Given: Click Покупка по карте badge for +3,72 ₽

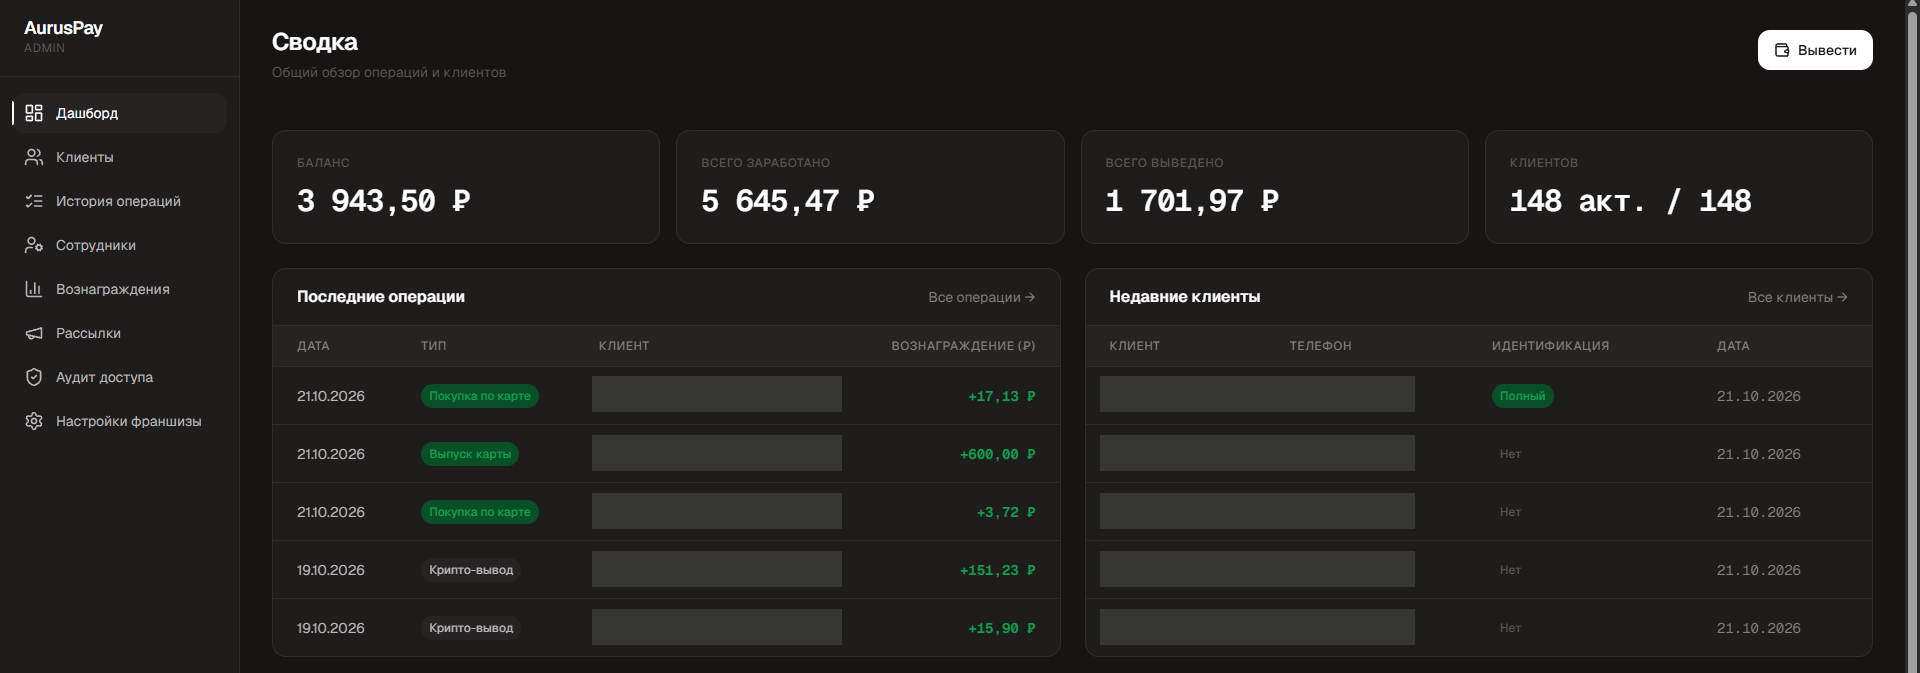Looking at the screenshot, I should (480, 512).
